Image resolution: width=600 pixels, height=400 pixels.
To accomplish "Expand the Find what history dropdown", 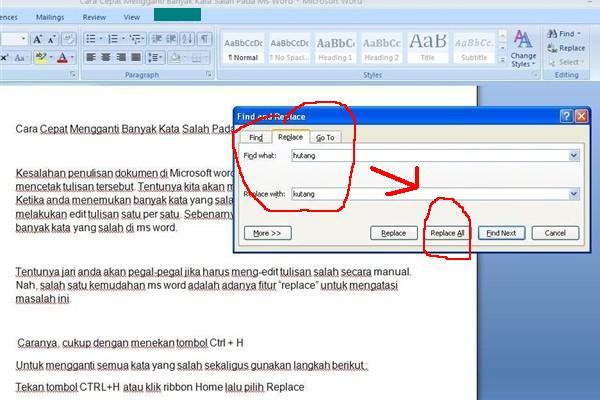I will click(574, 155).
